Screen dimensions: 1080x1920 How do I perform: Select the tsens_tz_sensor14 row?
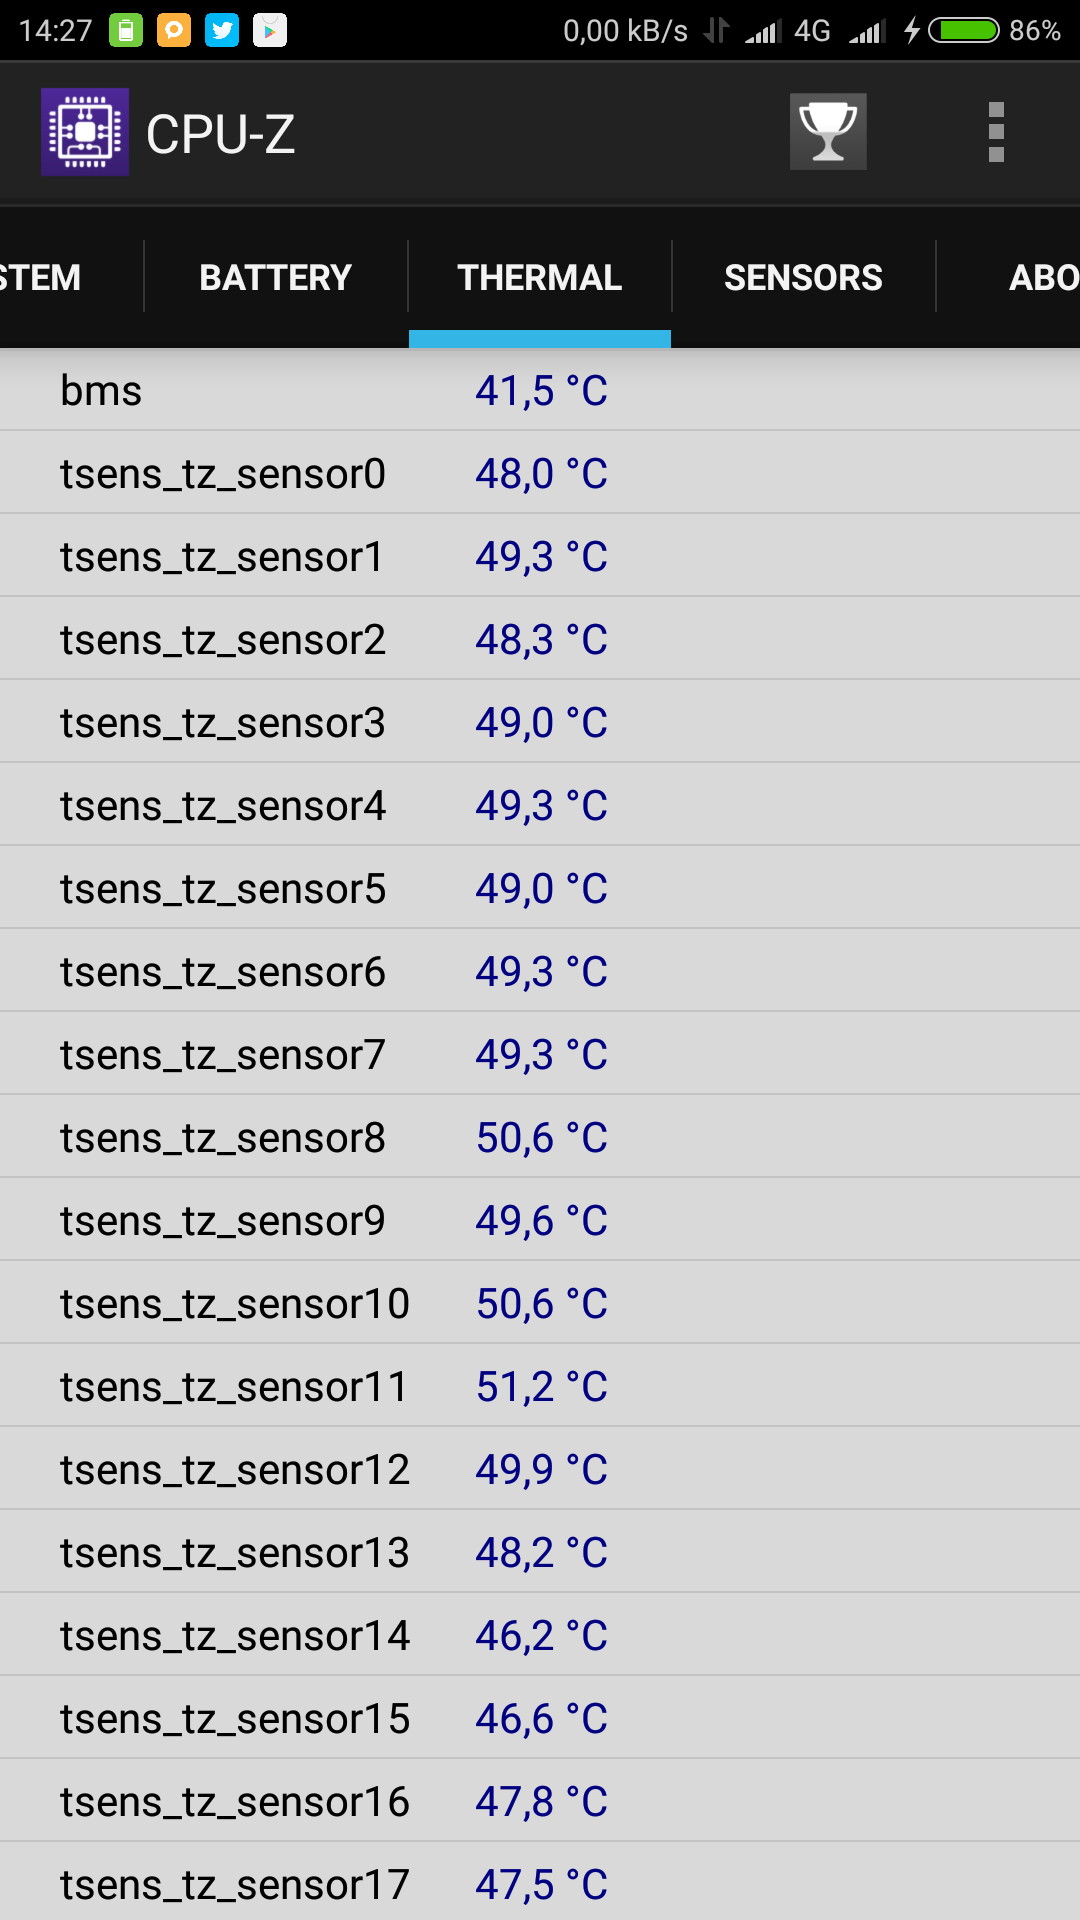tap(540, 1635)
